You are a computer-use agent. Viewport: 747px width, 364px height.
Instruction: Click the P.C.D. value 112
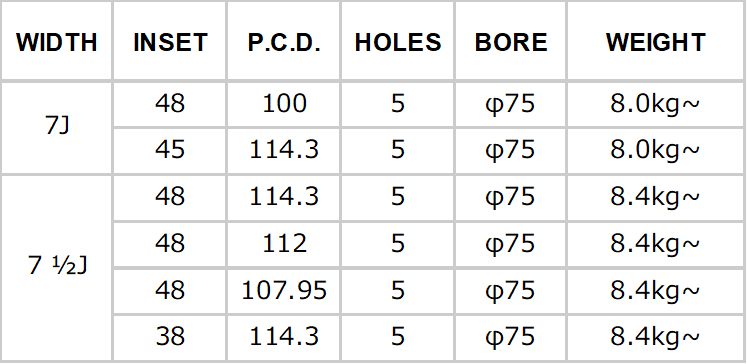pyautogui.click(x=284, y=244)
